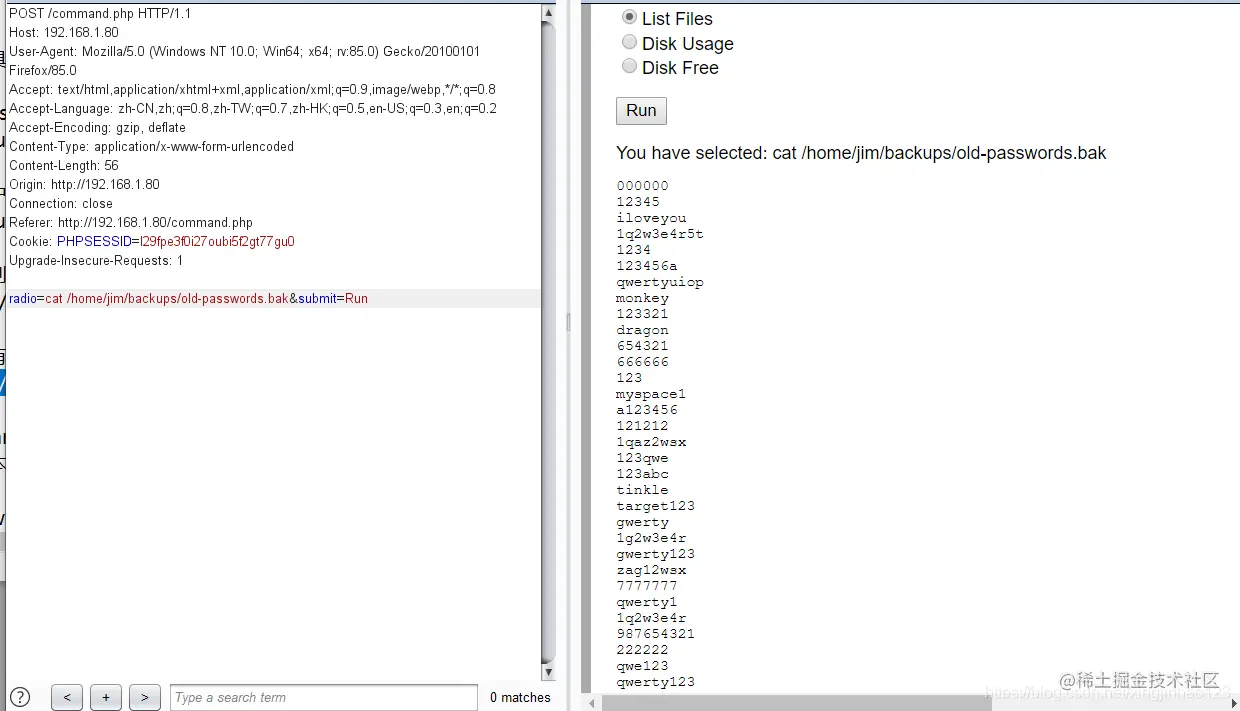1240x711 pixels.
Task: Click the password entry 654321
Action: click(x=642, y=346)
